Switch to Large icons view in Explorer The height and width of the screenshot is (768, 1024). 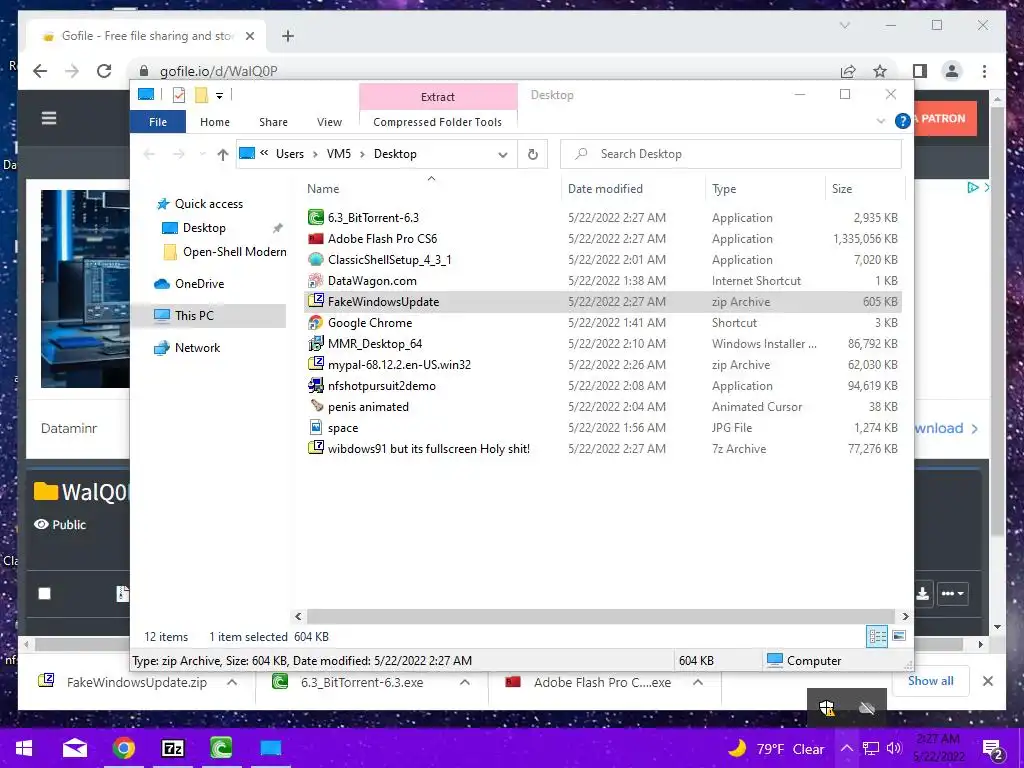(x=899, y=636)
